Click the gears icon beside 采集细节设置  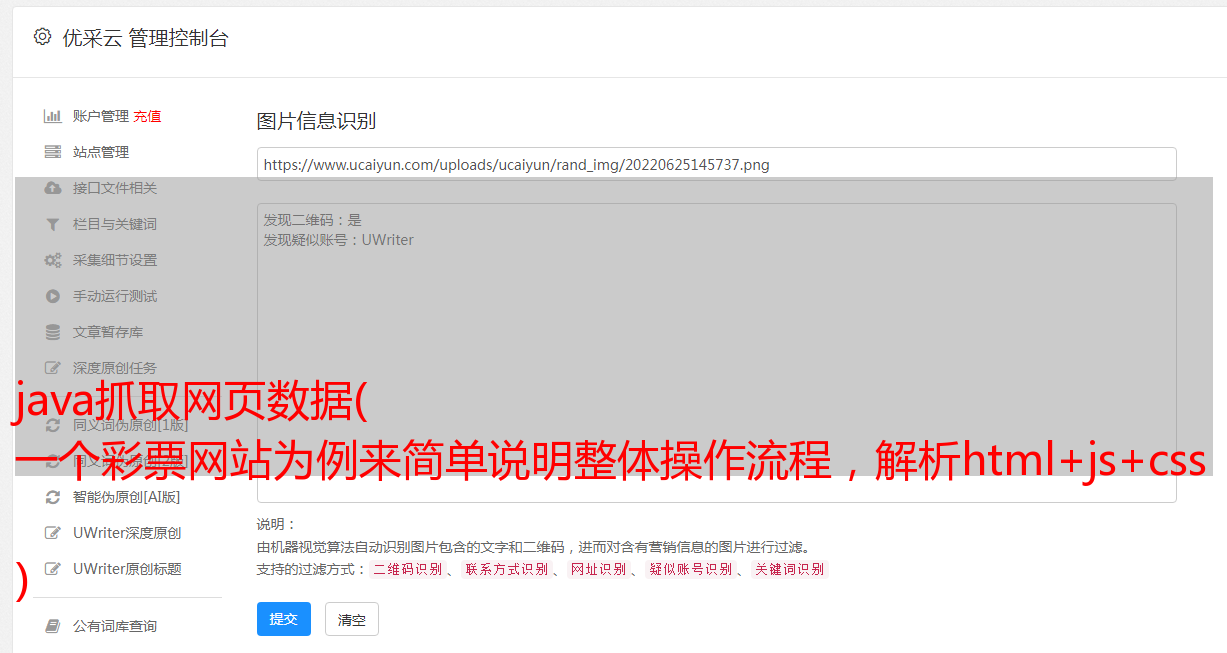[53, 260]
